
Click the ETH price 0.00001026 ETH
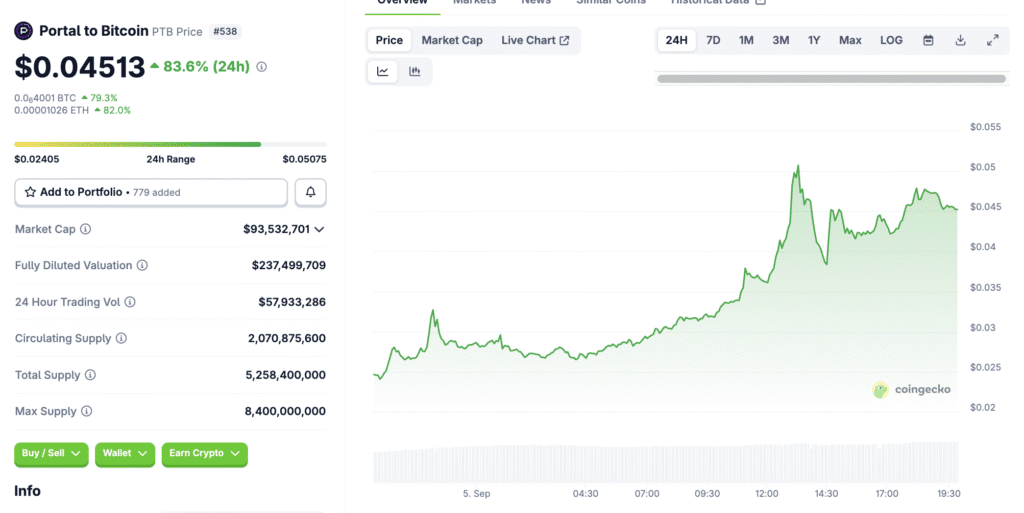pos(52,110)
